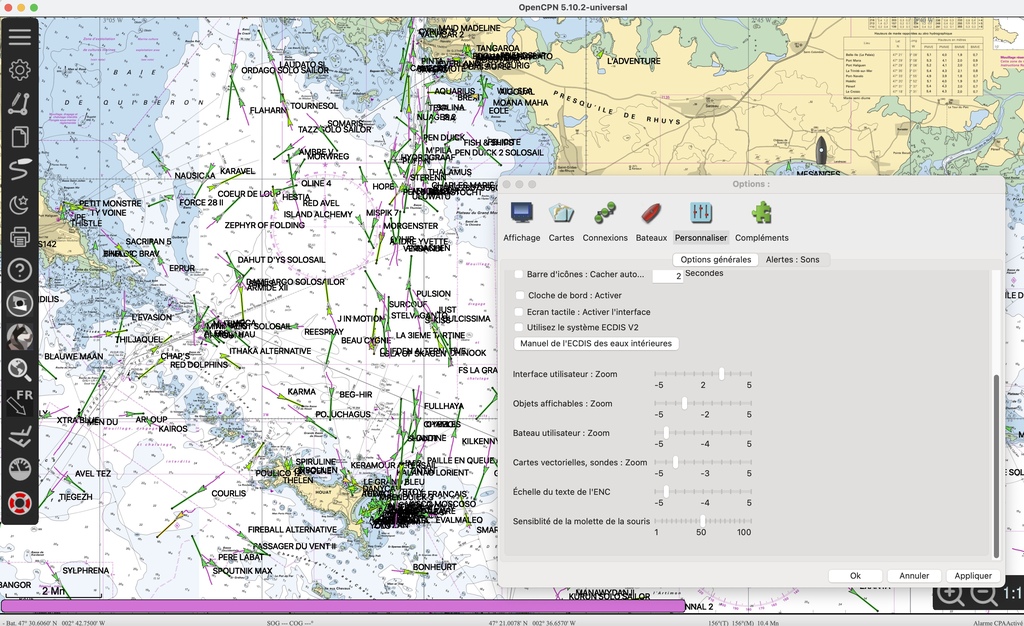The height and width of the screenshot is (626, 1024).
Task: Switch color scheme with moon icon
Action: (x=20, y=203)
